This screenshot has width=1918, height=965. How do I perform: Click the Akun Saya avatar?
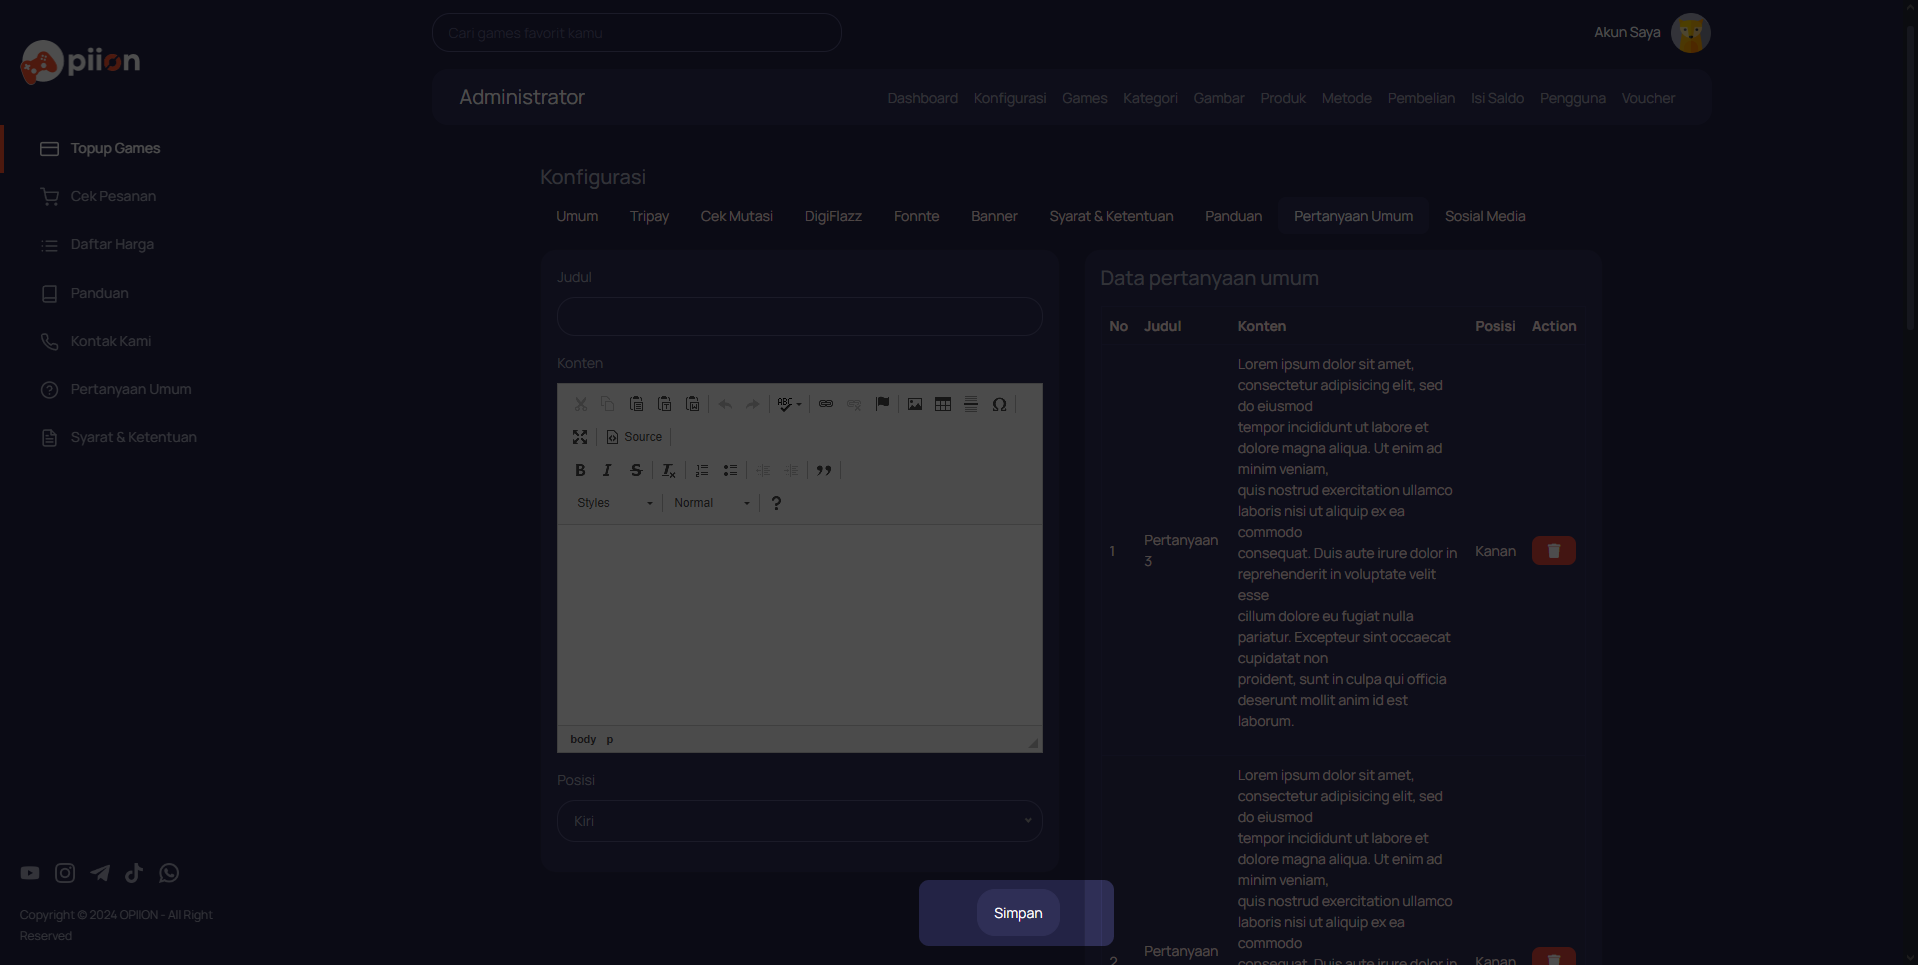pos(1690,33)
